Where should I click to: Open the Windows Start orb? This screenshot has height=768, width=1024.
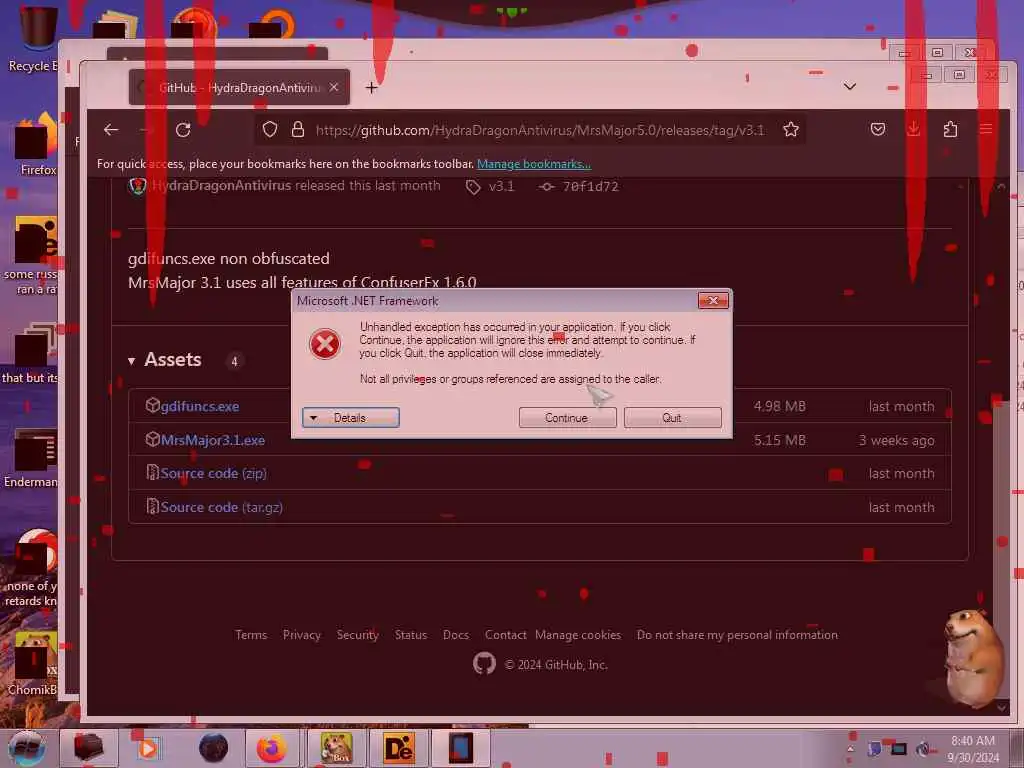click(27, 748)
